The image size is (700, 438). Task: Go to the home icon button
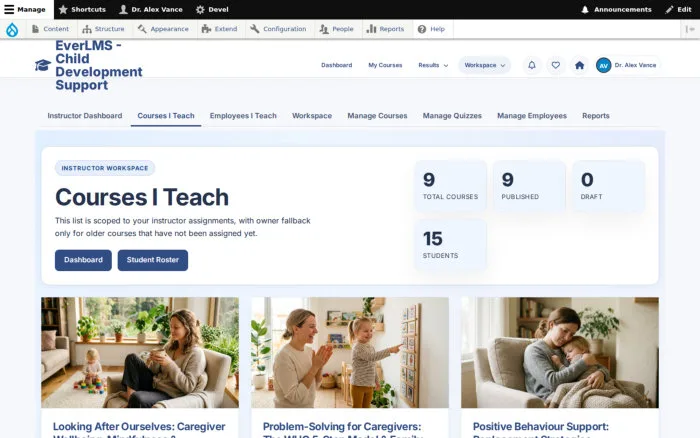579,65
